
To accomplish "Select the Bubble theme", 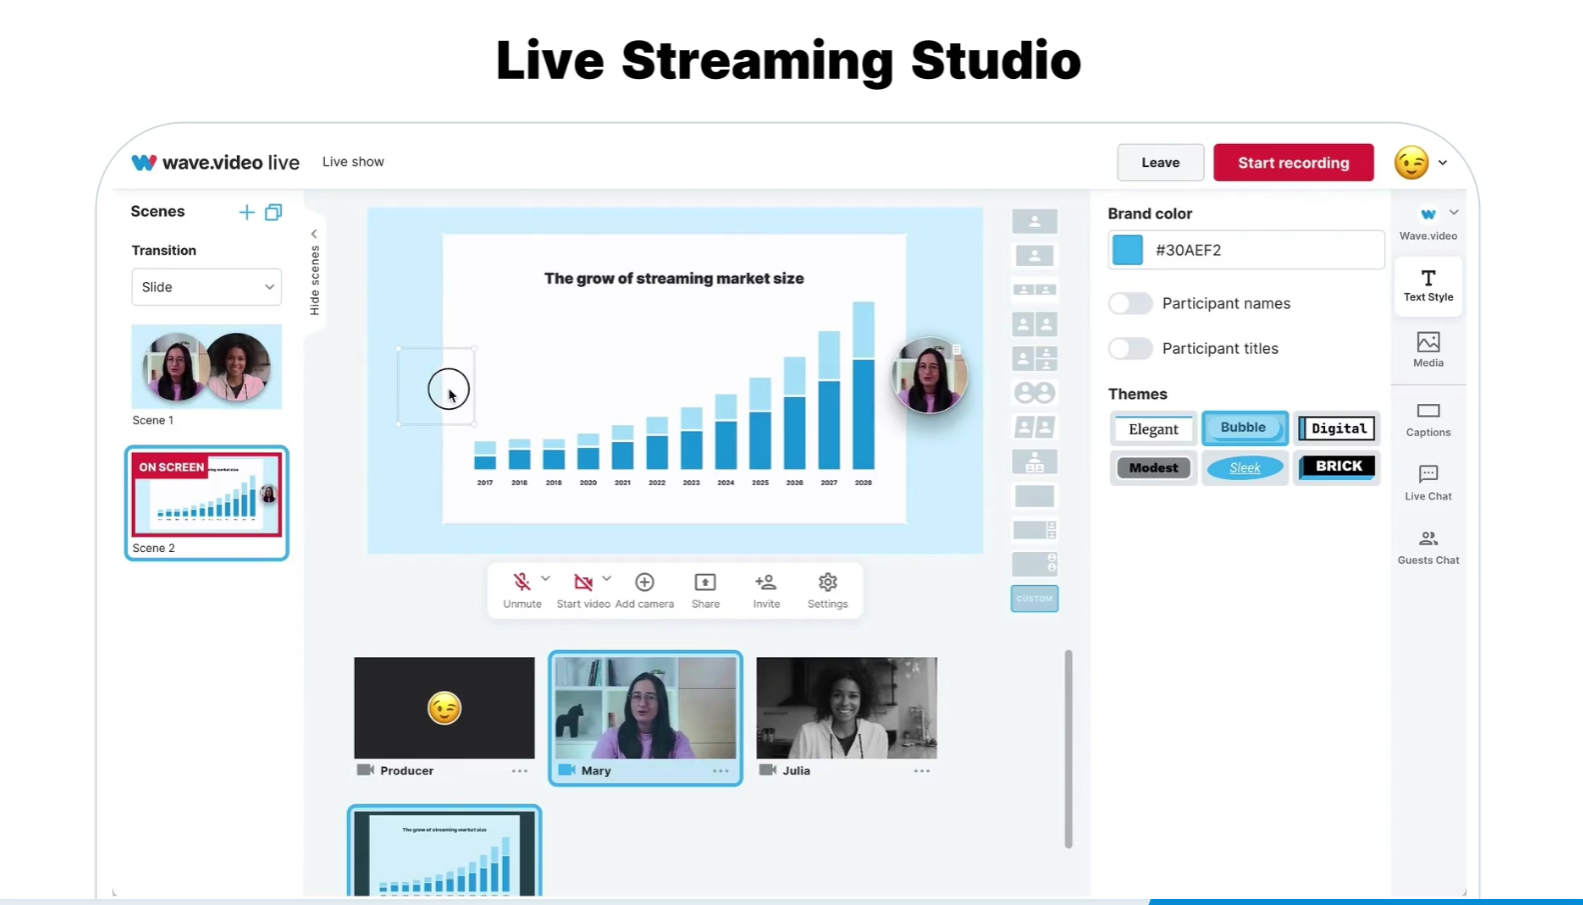I will click(x=1244, y=428).
